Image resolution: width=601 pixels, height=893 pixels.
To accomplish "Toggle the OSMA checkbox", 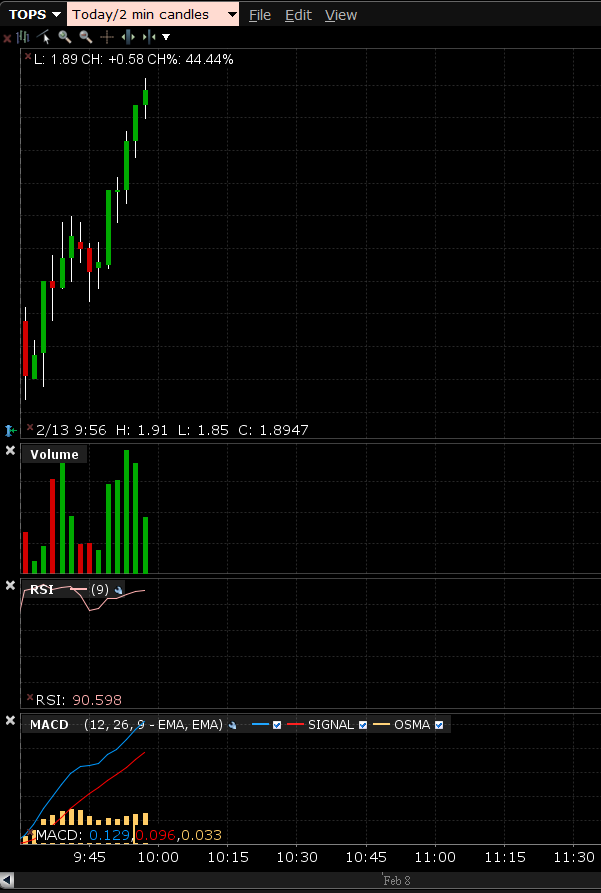I will (439, 725).
